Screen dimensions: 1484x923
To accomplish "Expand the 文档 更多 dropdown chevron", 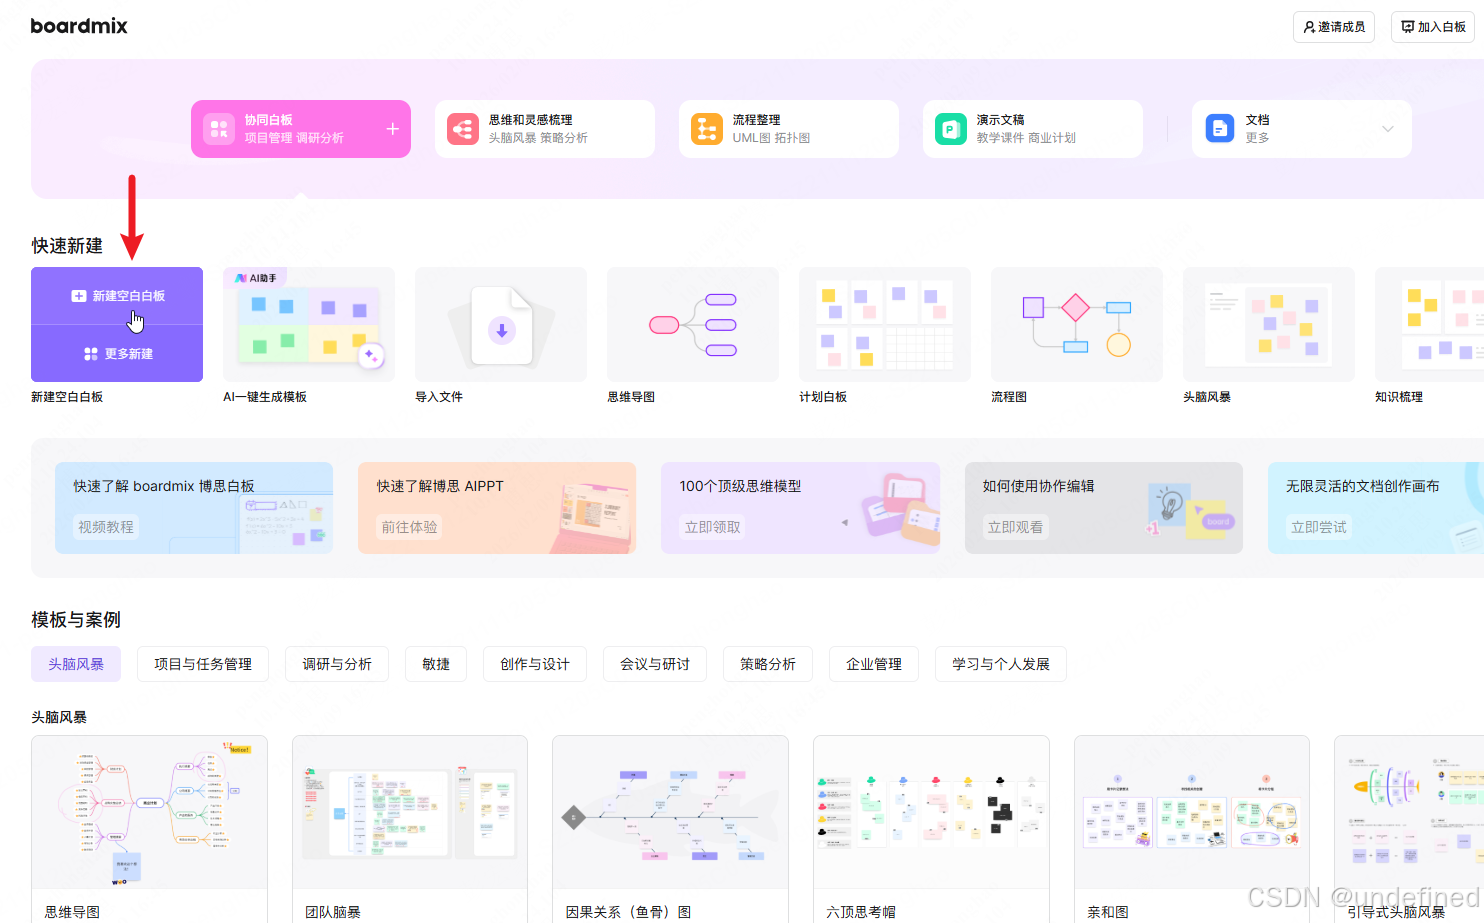I will 1388,129.
